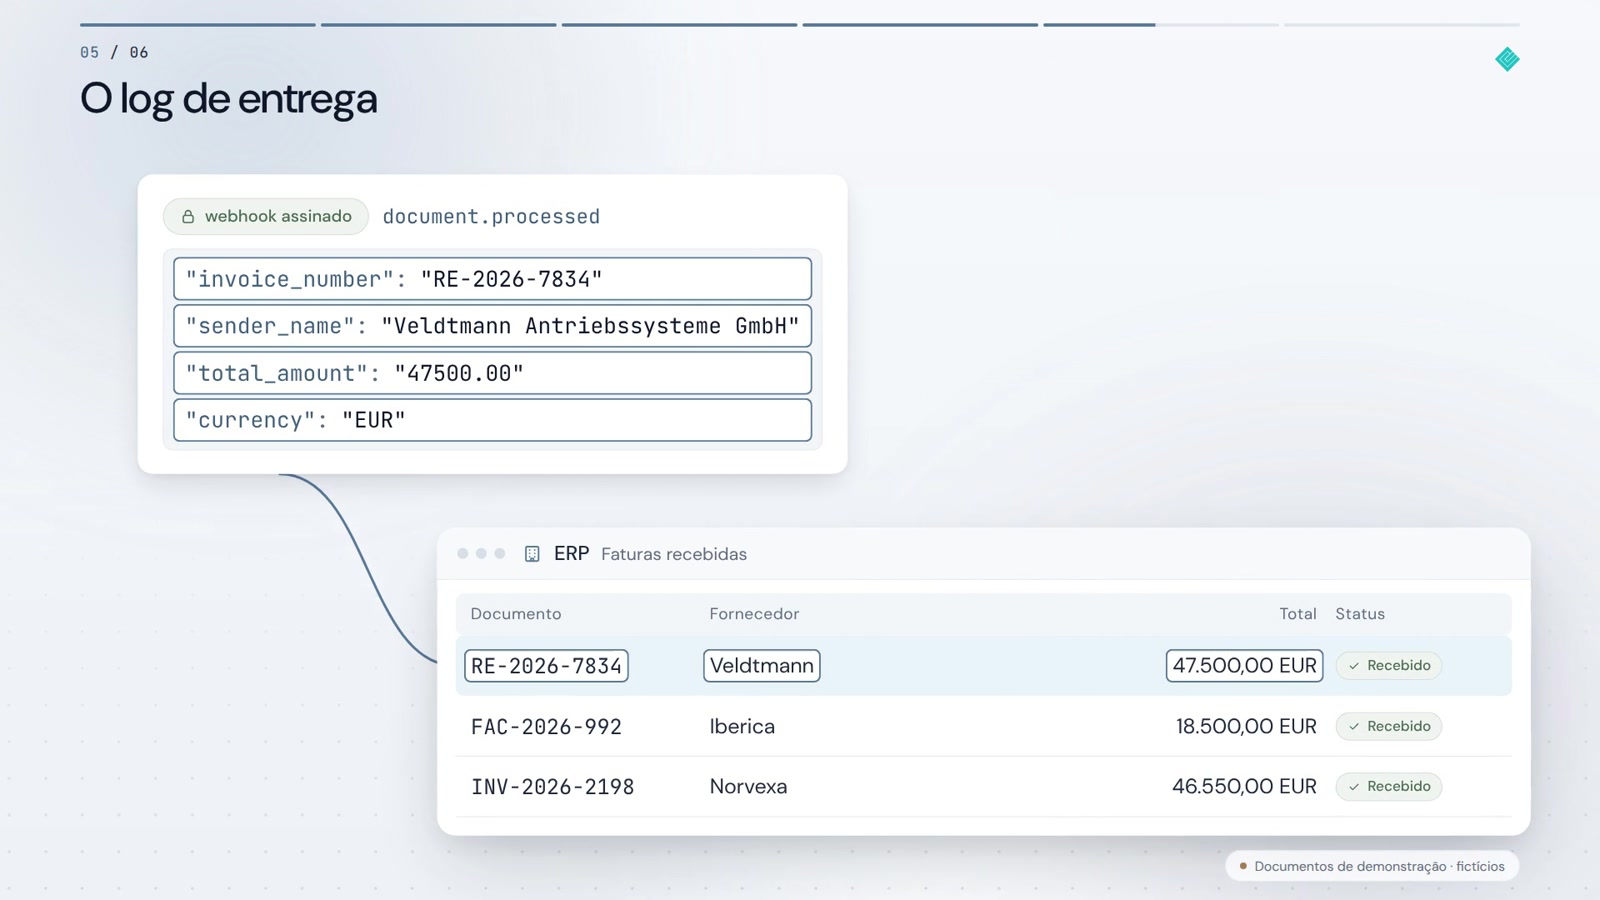
Task: Click the ERP building icon
Action: [x=532, y=554]
